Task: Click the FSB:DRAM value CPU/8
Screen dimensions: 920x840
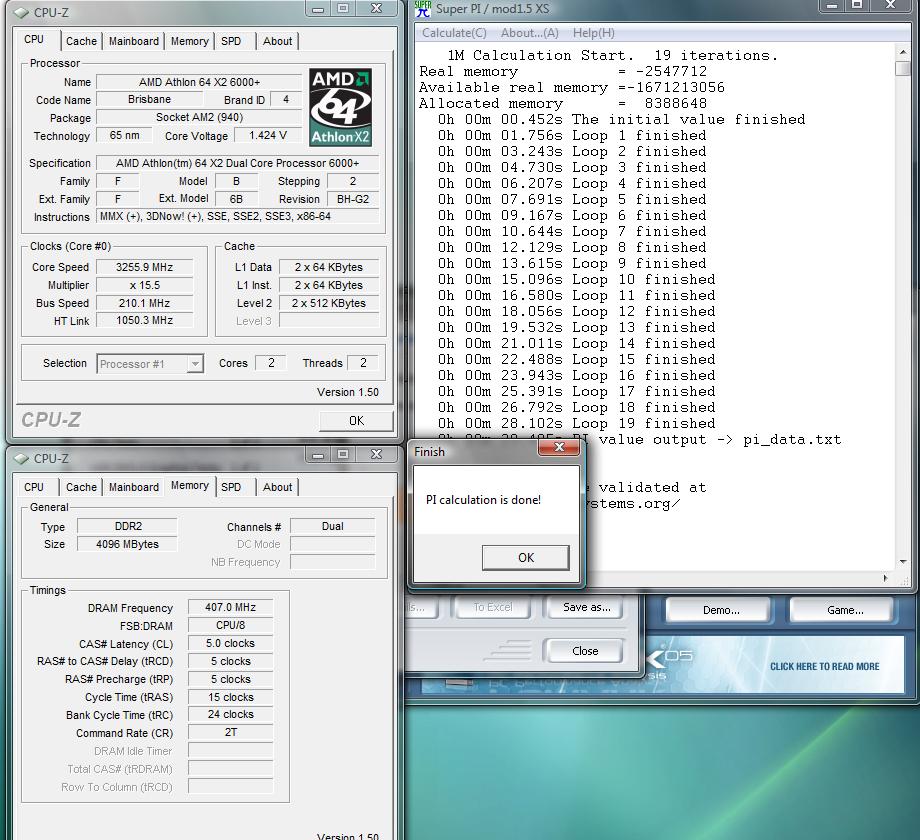Action: pos(231,626)
